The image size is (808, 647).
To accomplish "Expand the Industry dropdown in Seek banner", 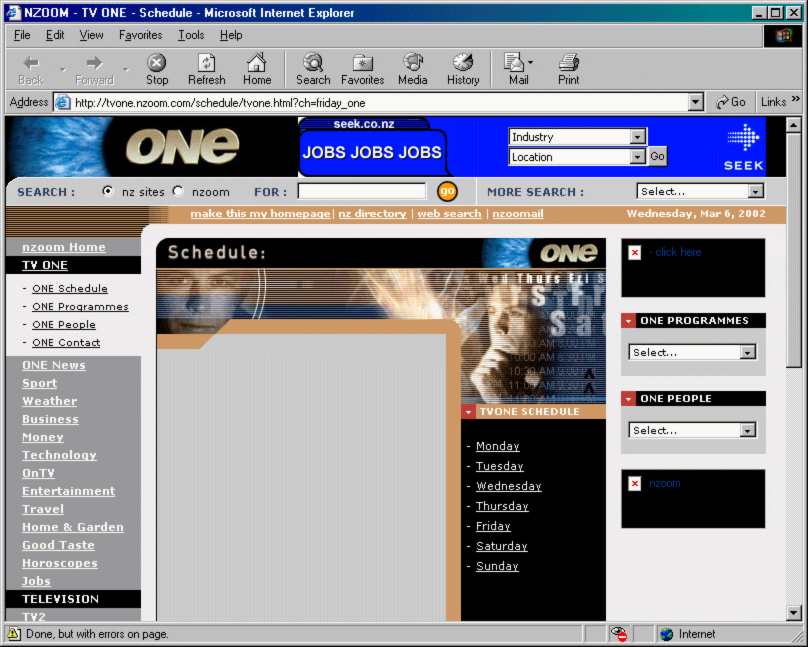I will [x=637, y=137].
